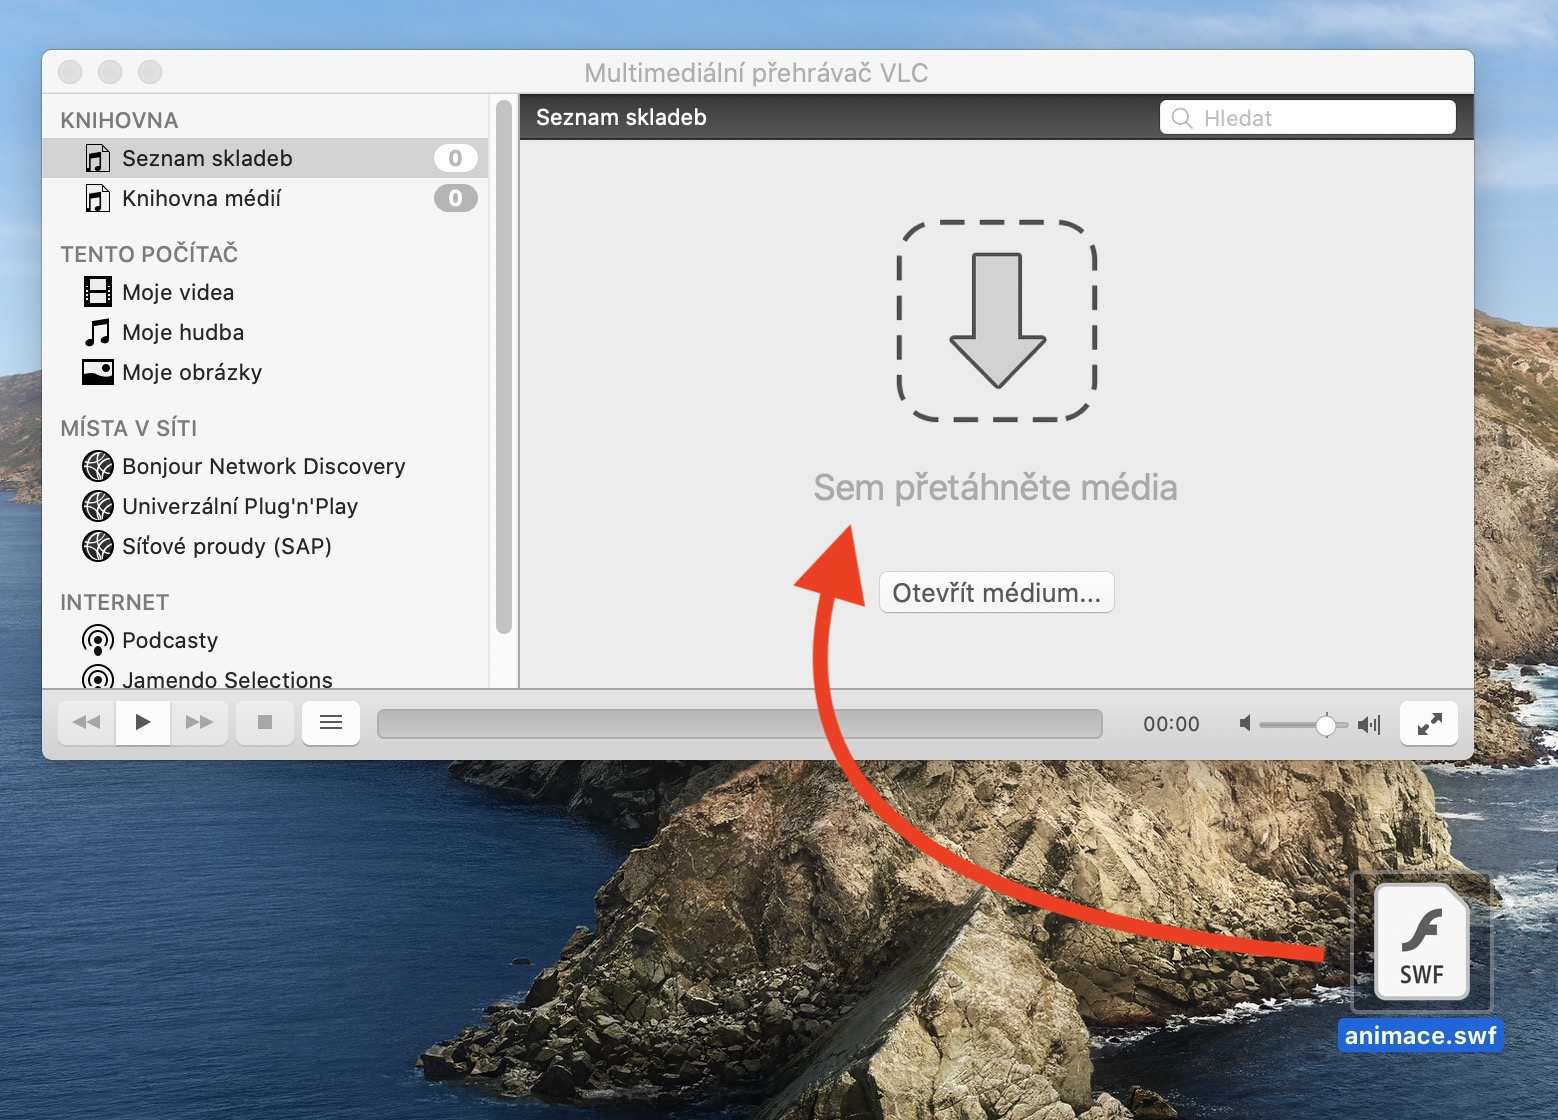The height and width of the screenshot is (1120, 1558).
Task: Select Knihovna médií in sidebar
Action: pos(265,198)
